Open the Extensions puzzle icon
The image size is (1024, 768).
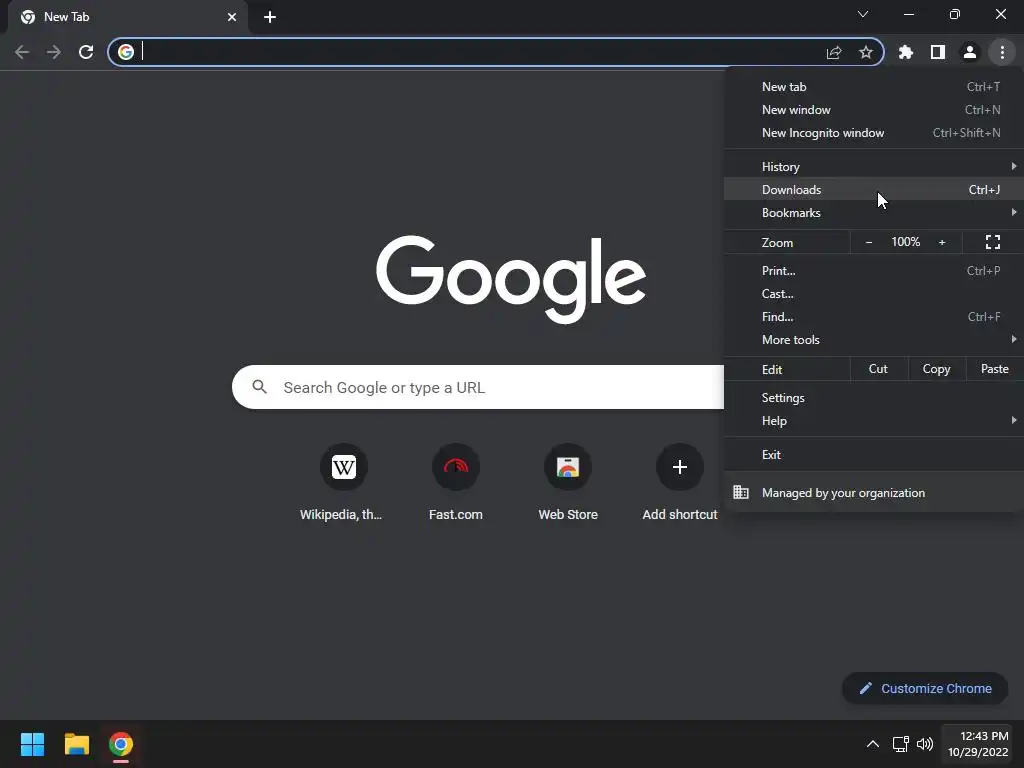pos(906,52)
